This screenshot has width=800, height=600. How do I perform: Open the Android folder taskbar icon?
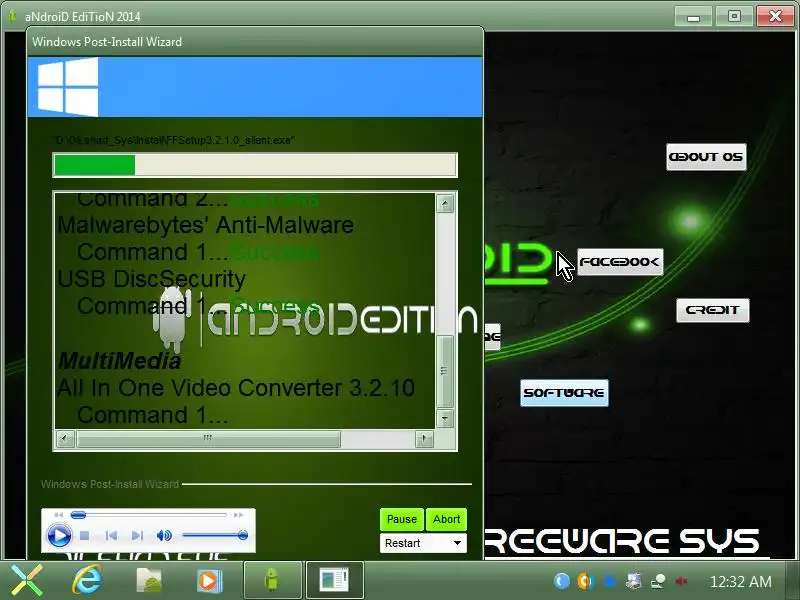(x=149, y=581)
